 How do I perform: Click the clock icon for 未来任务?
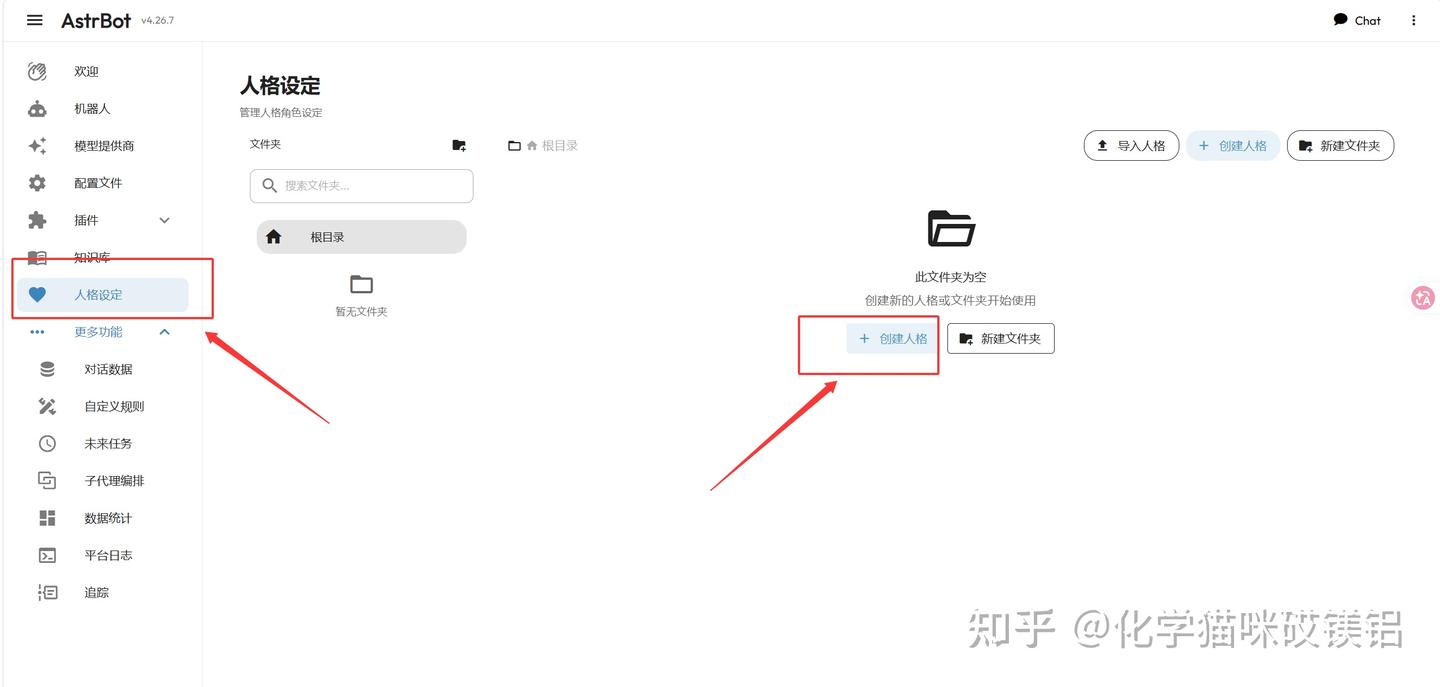47,443
